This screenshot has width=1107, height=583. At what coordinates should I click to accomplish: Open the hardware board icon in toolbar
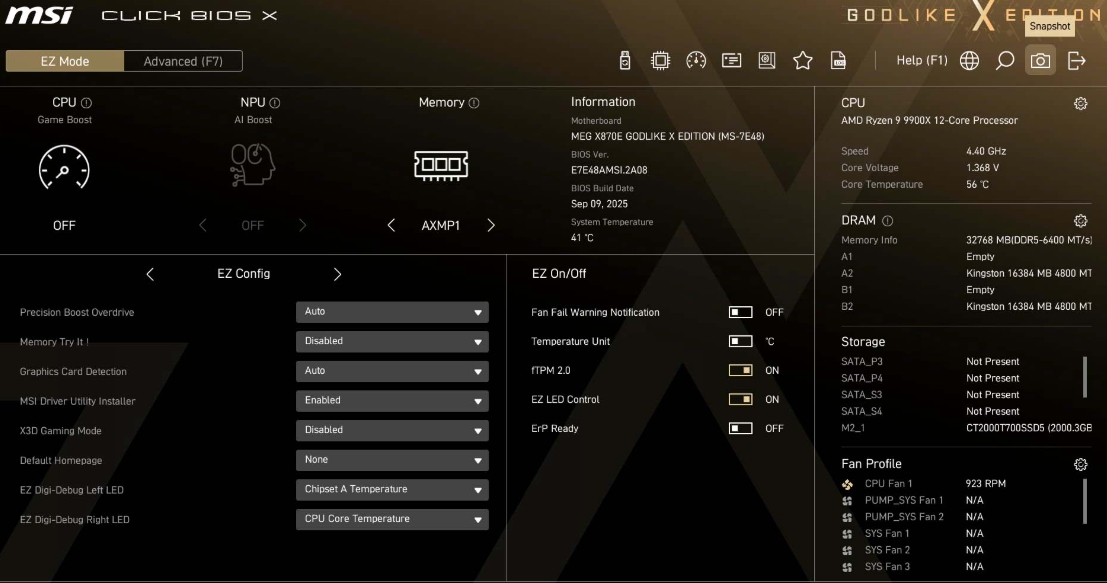click(767, 61)
